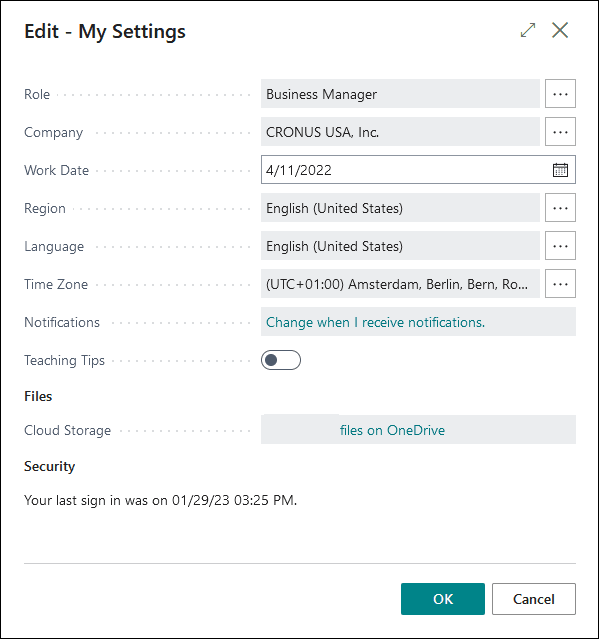Viewport: 599px width, 639px height.
Task: Toggle the Teaching Tips switch
Action: 281,360
